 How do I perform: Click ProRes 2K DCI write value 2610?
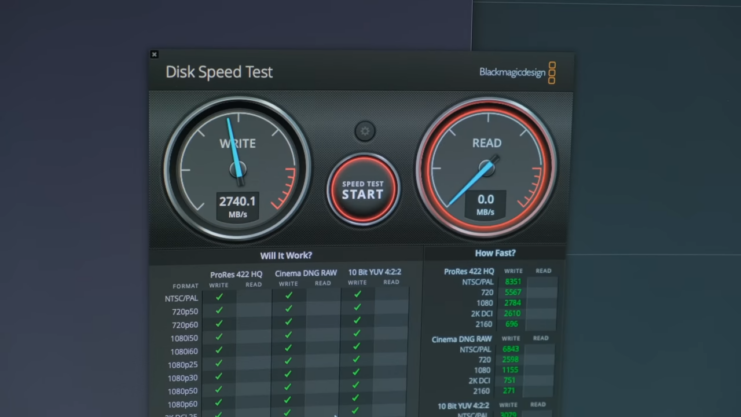[512, 313]
